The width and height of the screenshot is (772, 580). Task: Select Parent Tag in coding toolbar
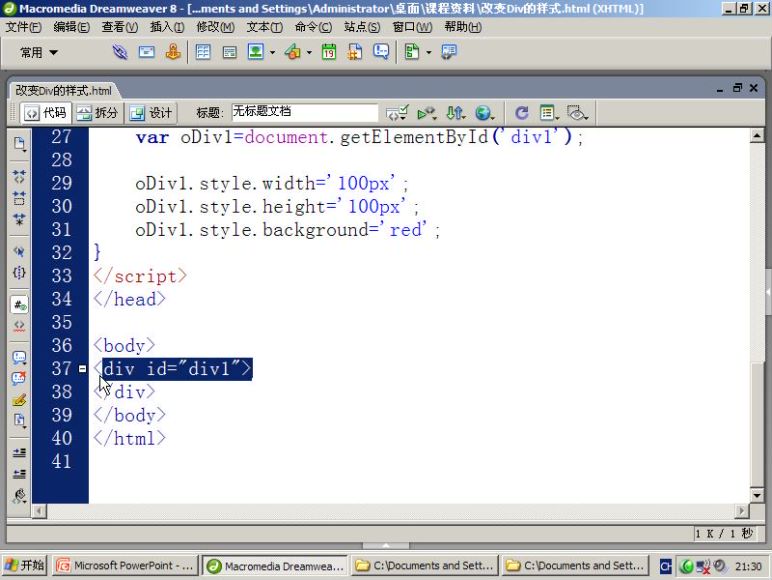[19, 252]
